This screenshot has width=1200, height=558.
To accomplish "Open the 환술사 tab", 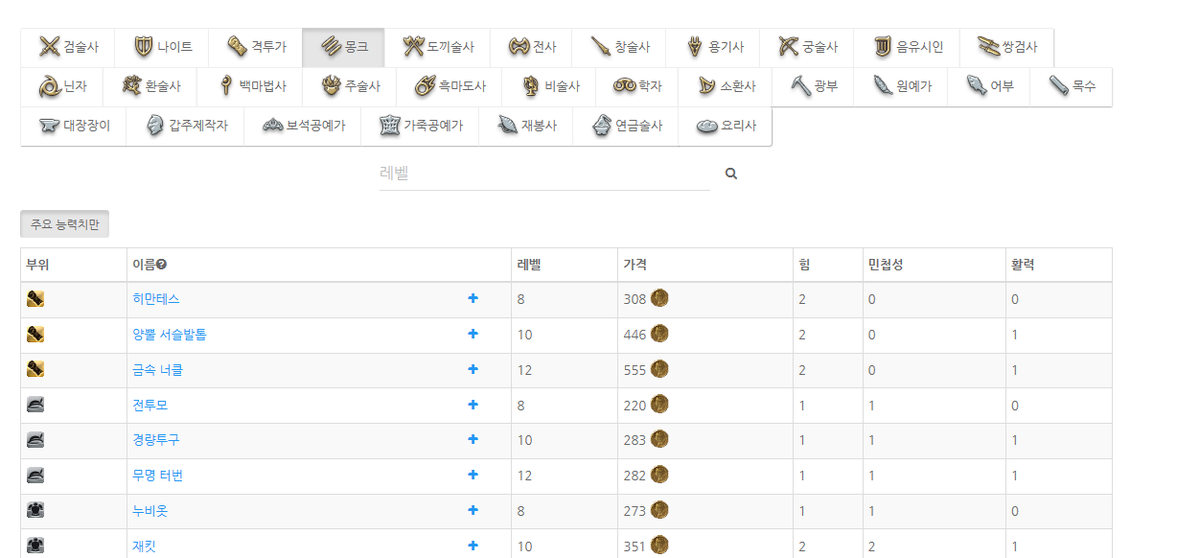I will point(150,87).
